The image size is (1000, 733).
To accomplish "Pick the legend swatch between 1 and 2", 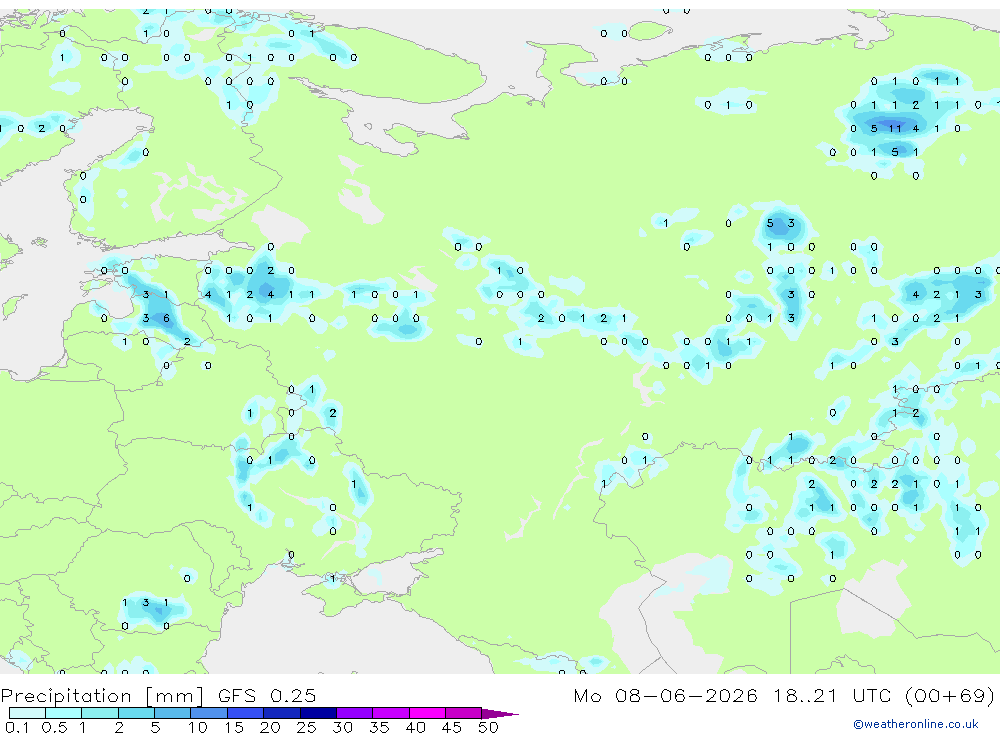I will click(x=100, y=713).
